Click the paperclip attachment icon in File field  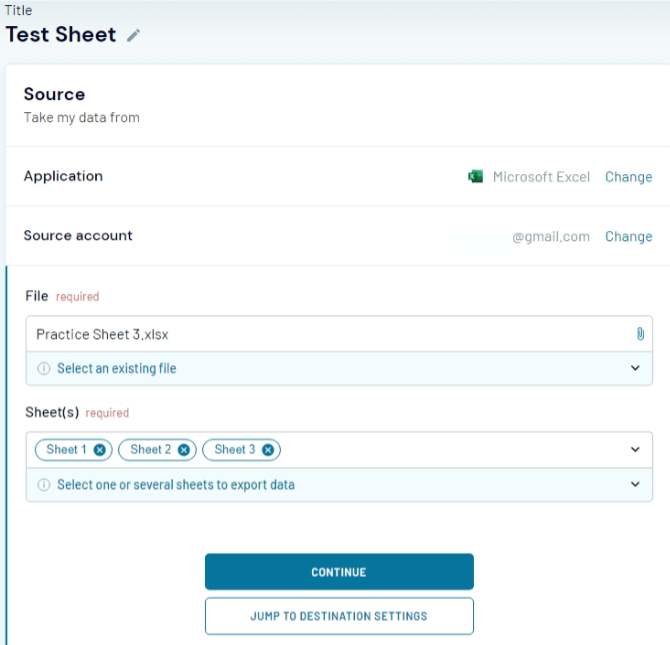(x=640, y=334)
